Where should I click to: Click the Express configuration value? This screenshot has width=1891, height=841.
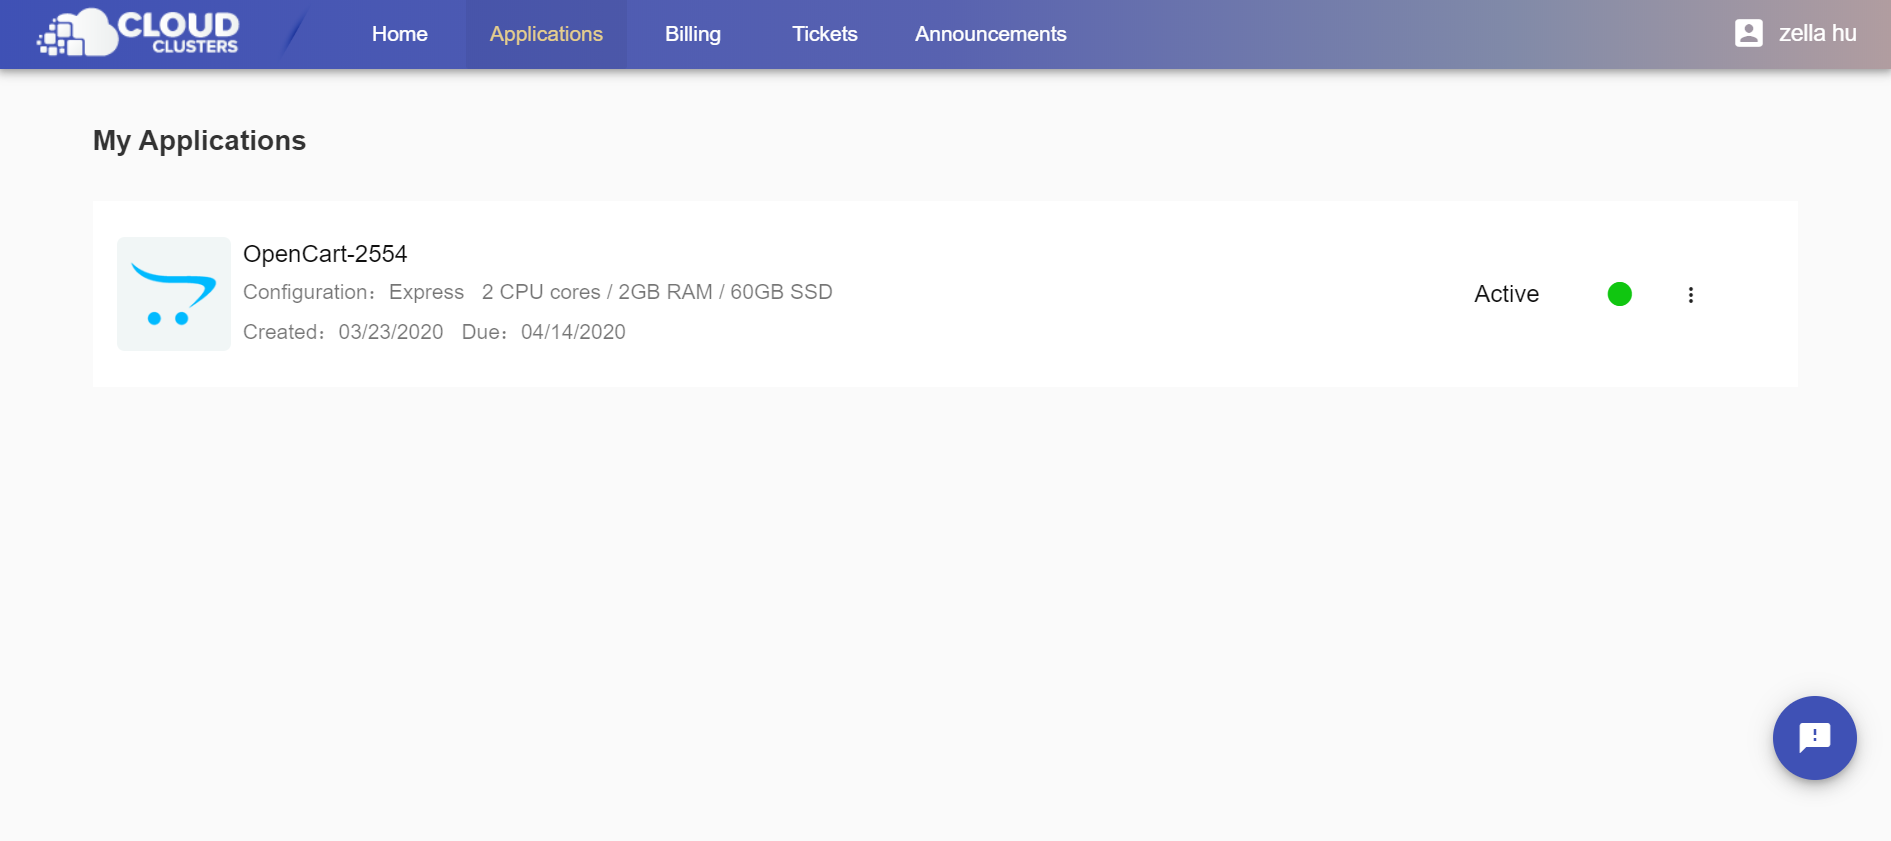(426, 292)
